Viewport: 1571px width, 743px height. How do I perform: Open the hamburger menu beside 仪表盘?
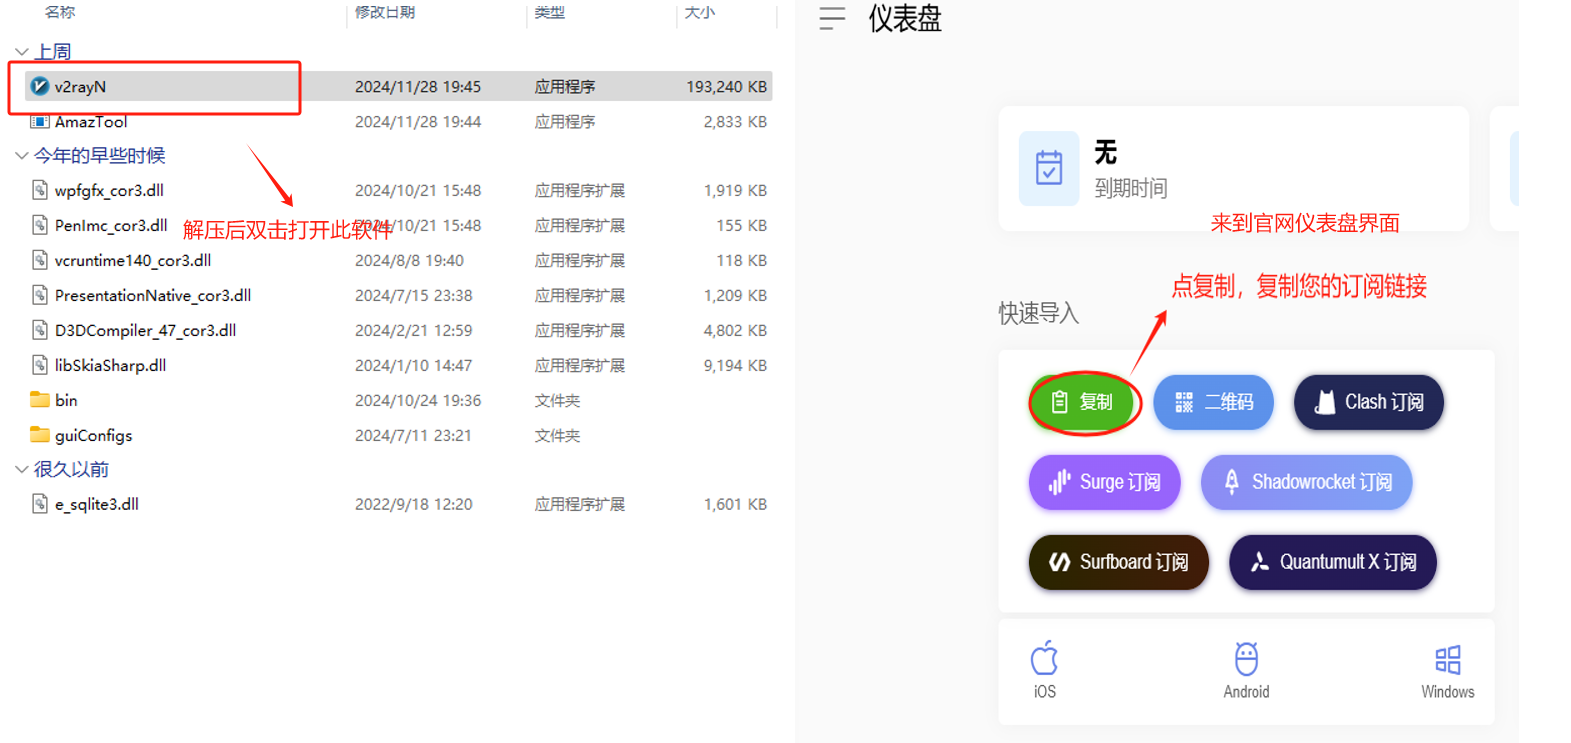click(832, 18)
